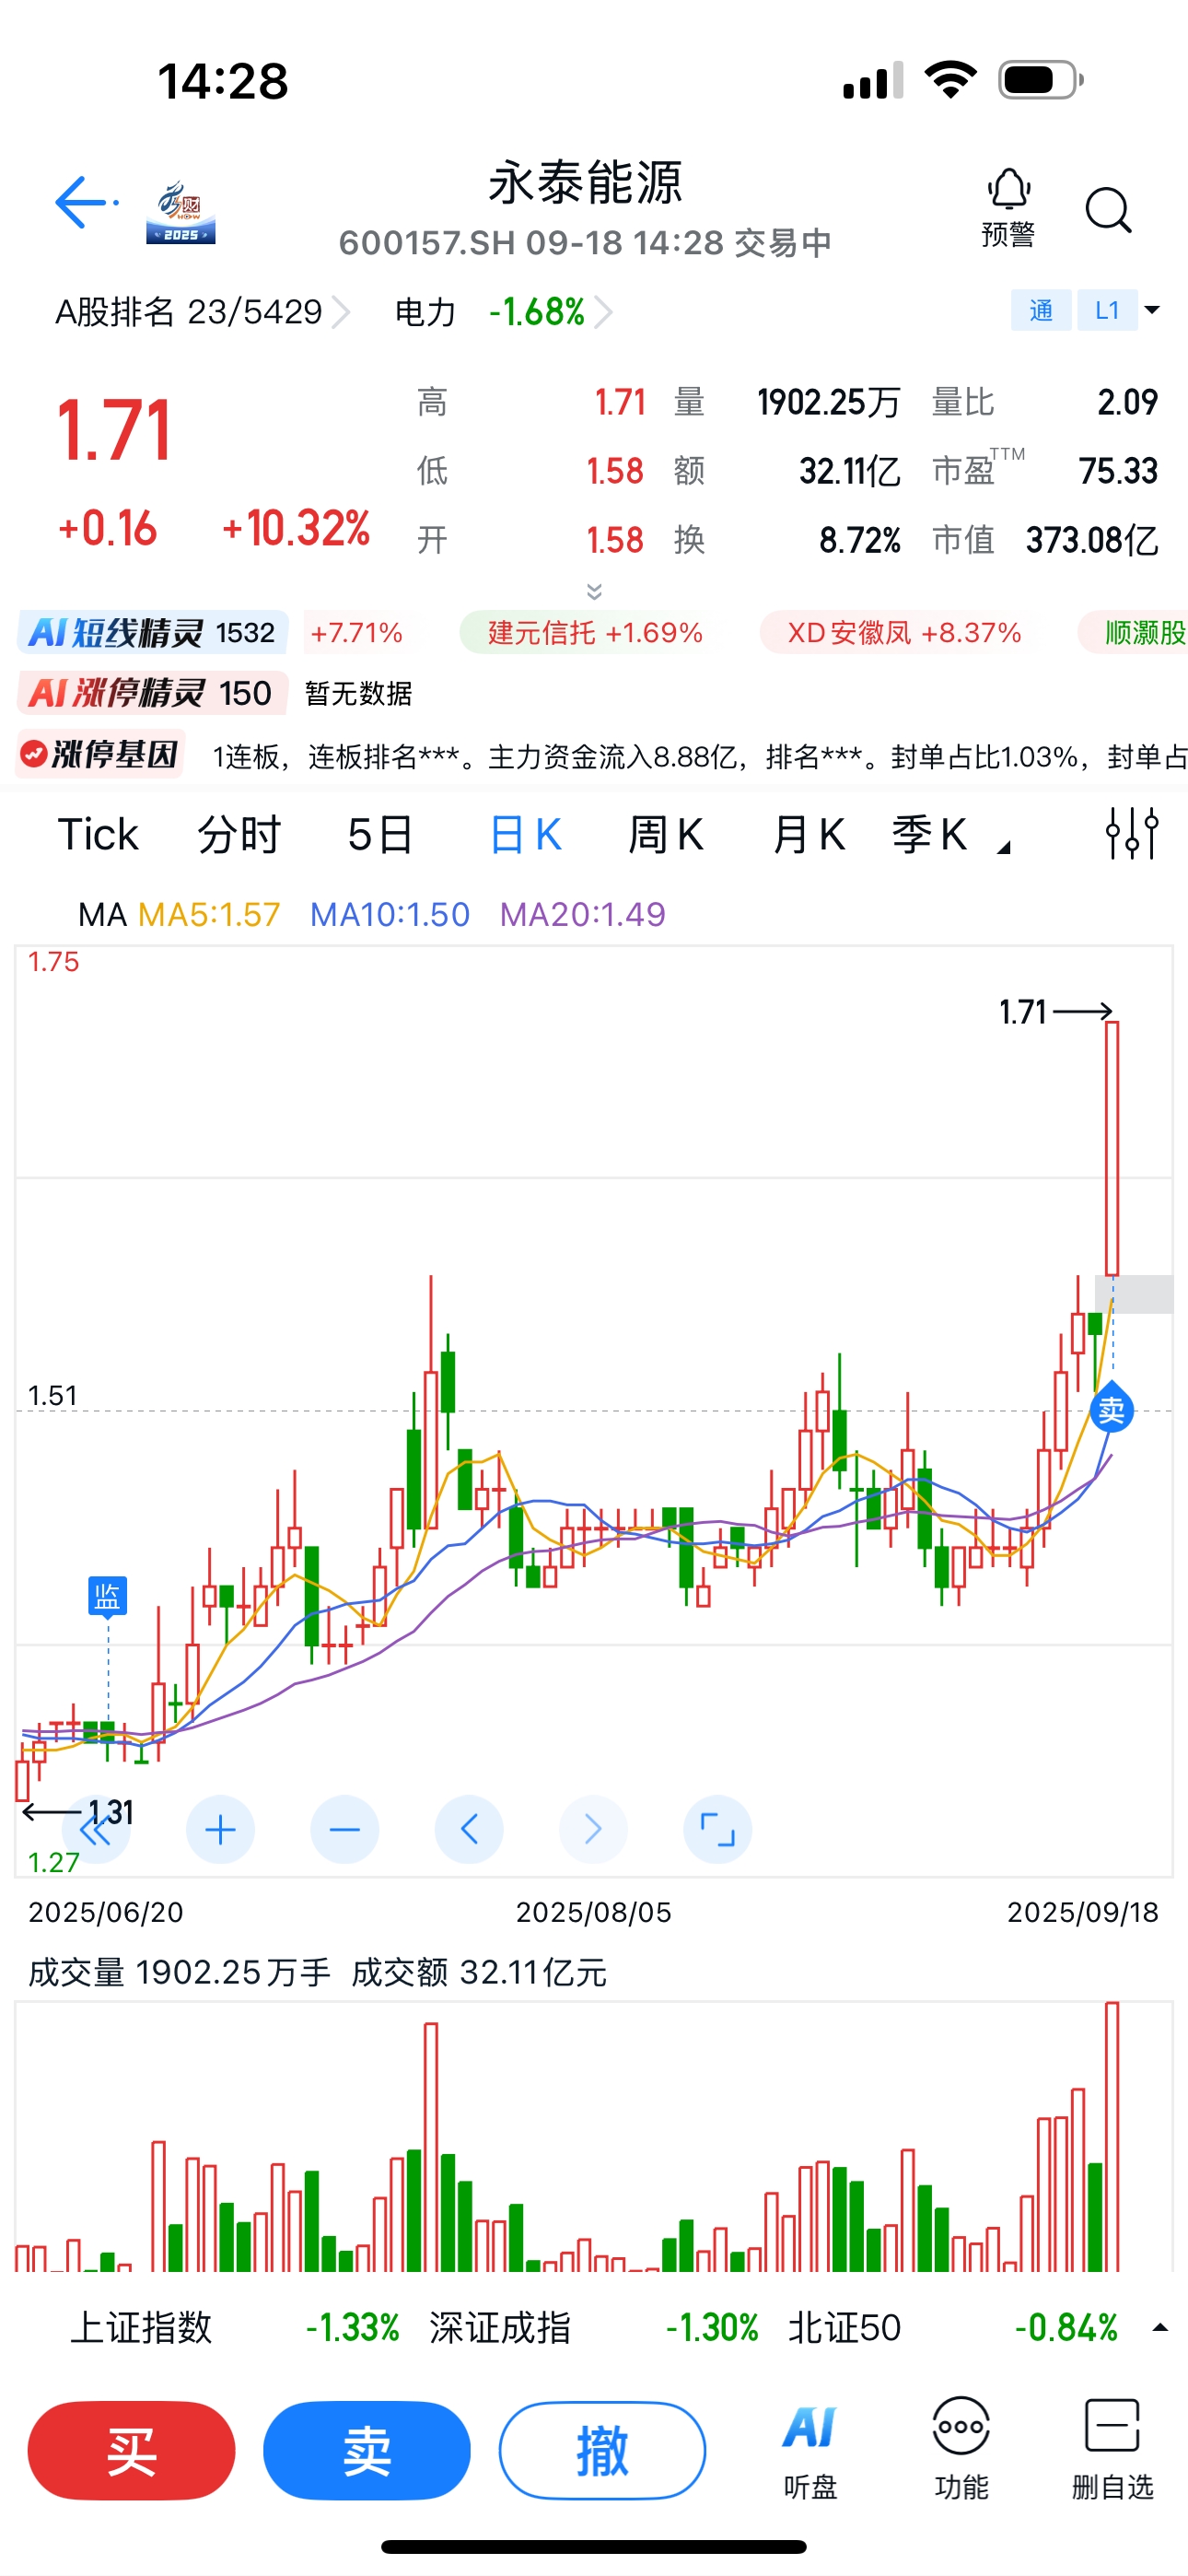Tap the 通 badge
The image size is (1188, 2576).
(x=1041, y=310)
